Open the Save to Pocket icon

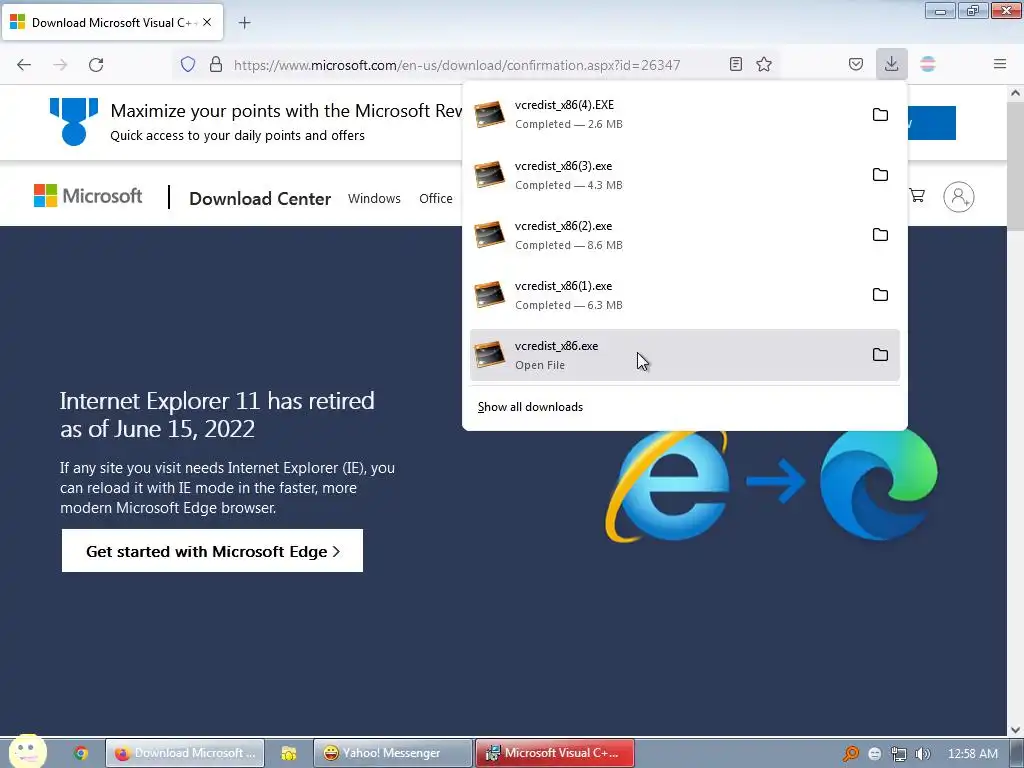pos(856,64)
